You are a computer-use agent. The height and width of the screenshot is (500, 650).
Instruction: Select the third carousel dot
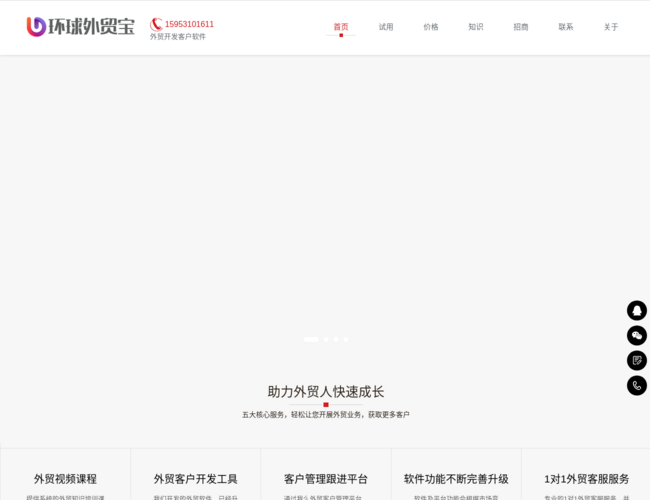point(336,340)
